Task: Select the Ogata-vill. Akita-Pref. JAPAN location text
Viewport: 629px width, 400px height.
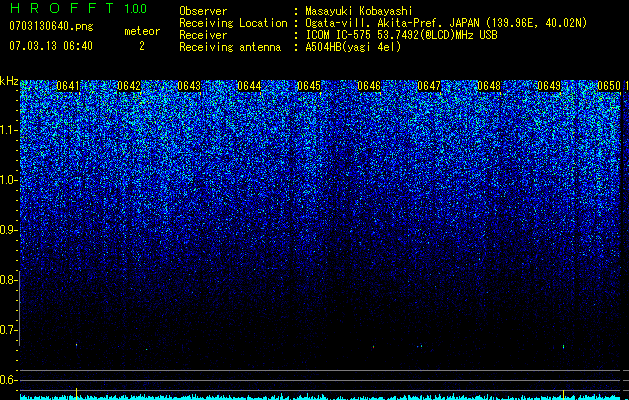Action: (446, 23)
